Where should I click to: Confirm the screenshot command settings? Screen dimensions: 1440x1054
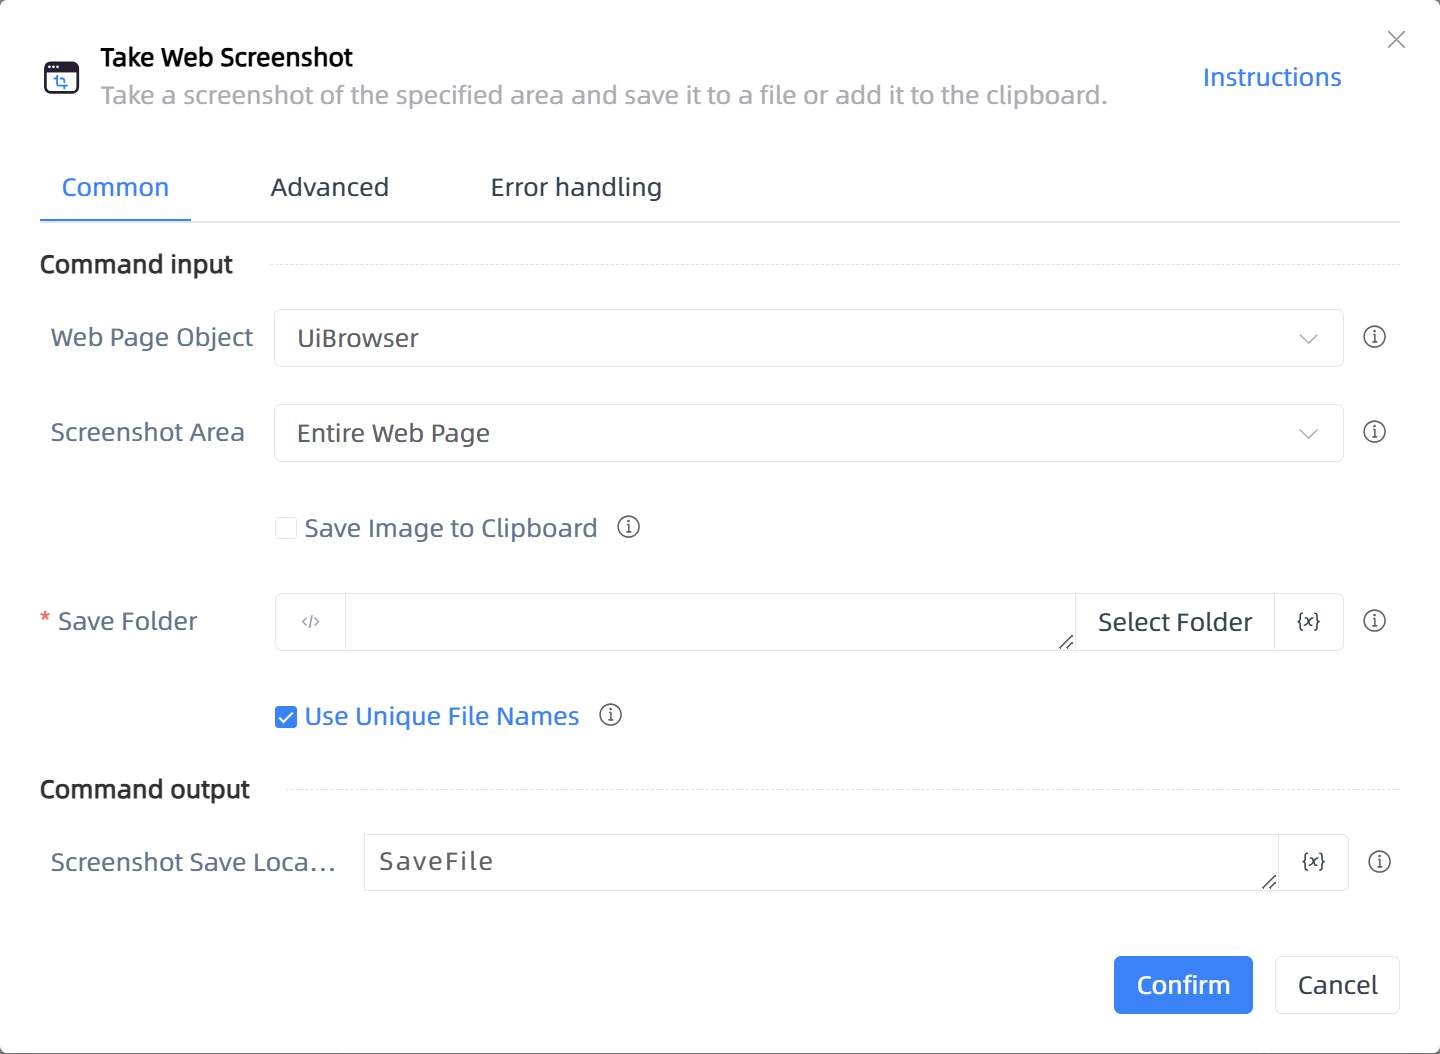1183,985
